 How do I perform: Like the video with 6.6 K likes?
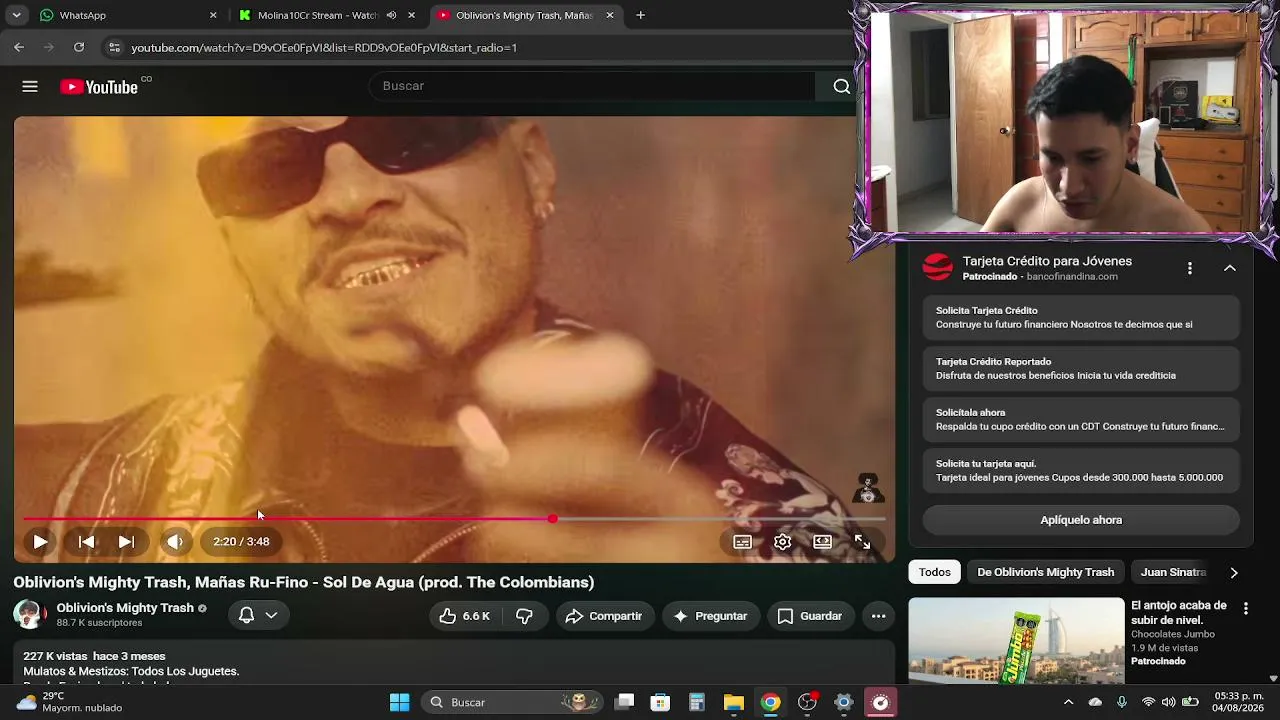point(464,616)
